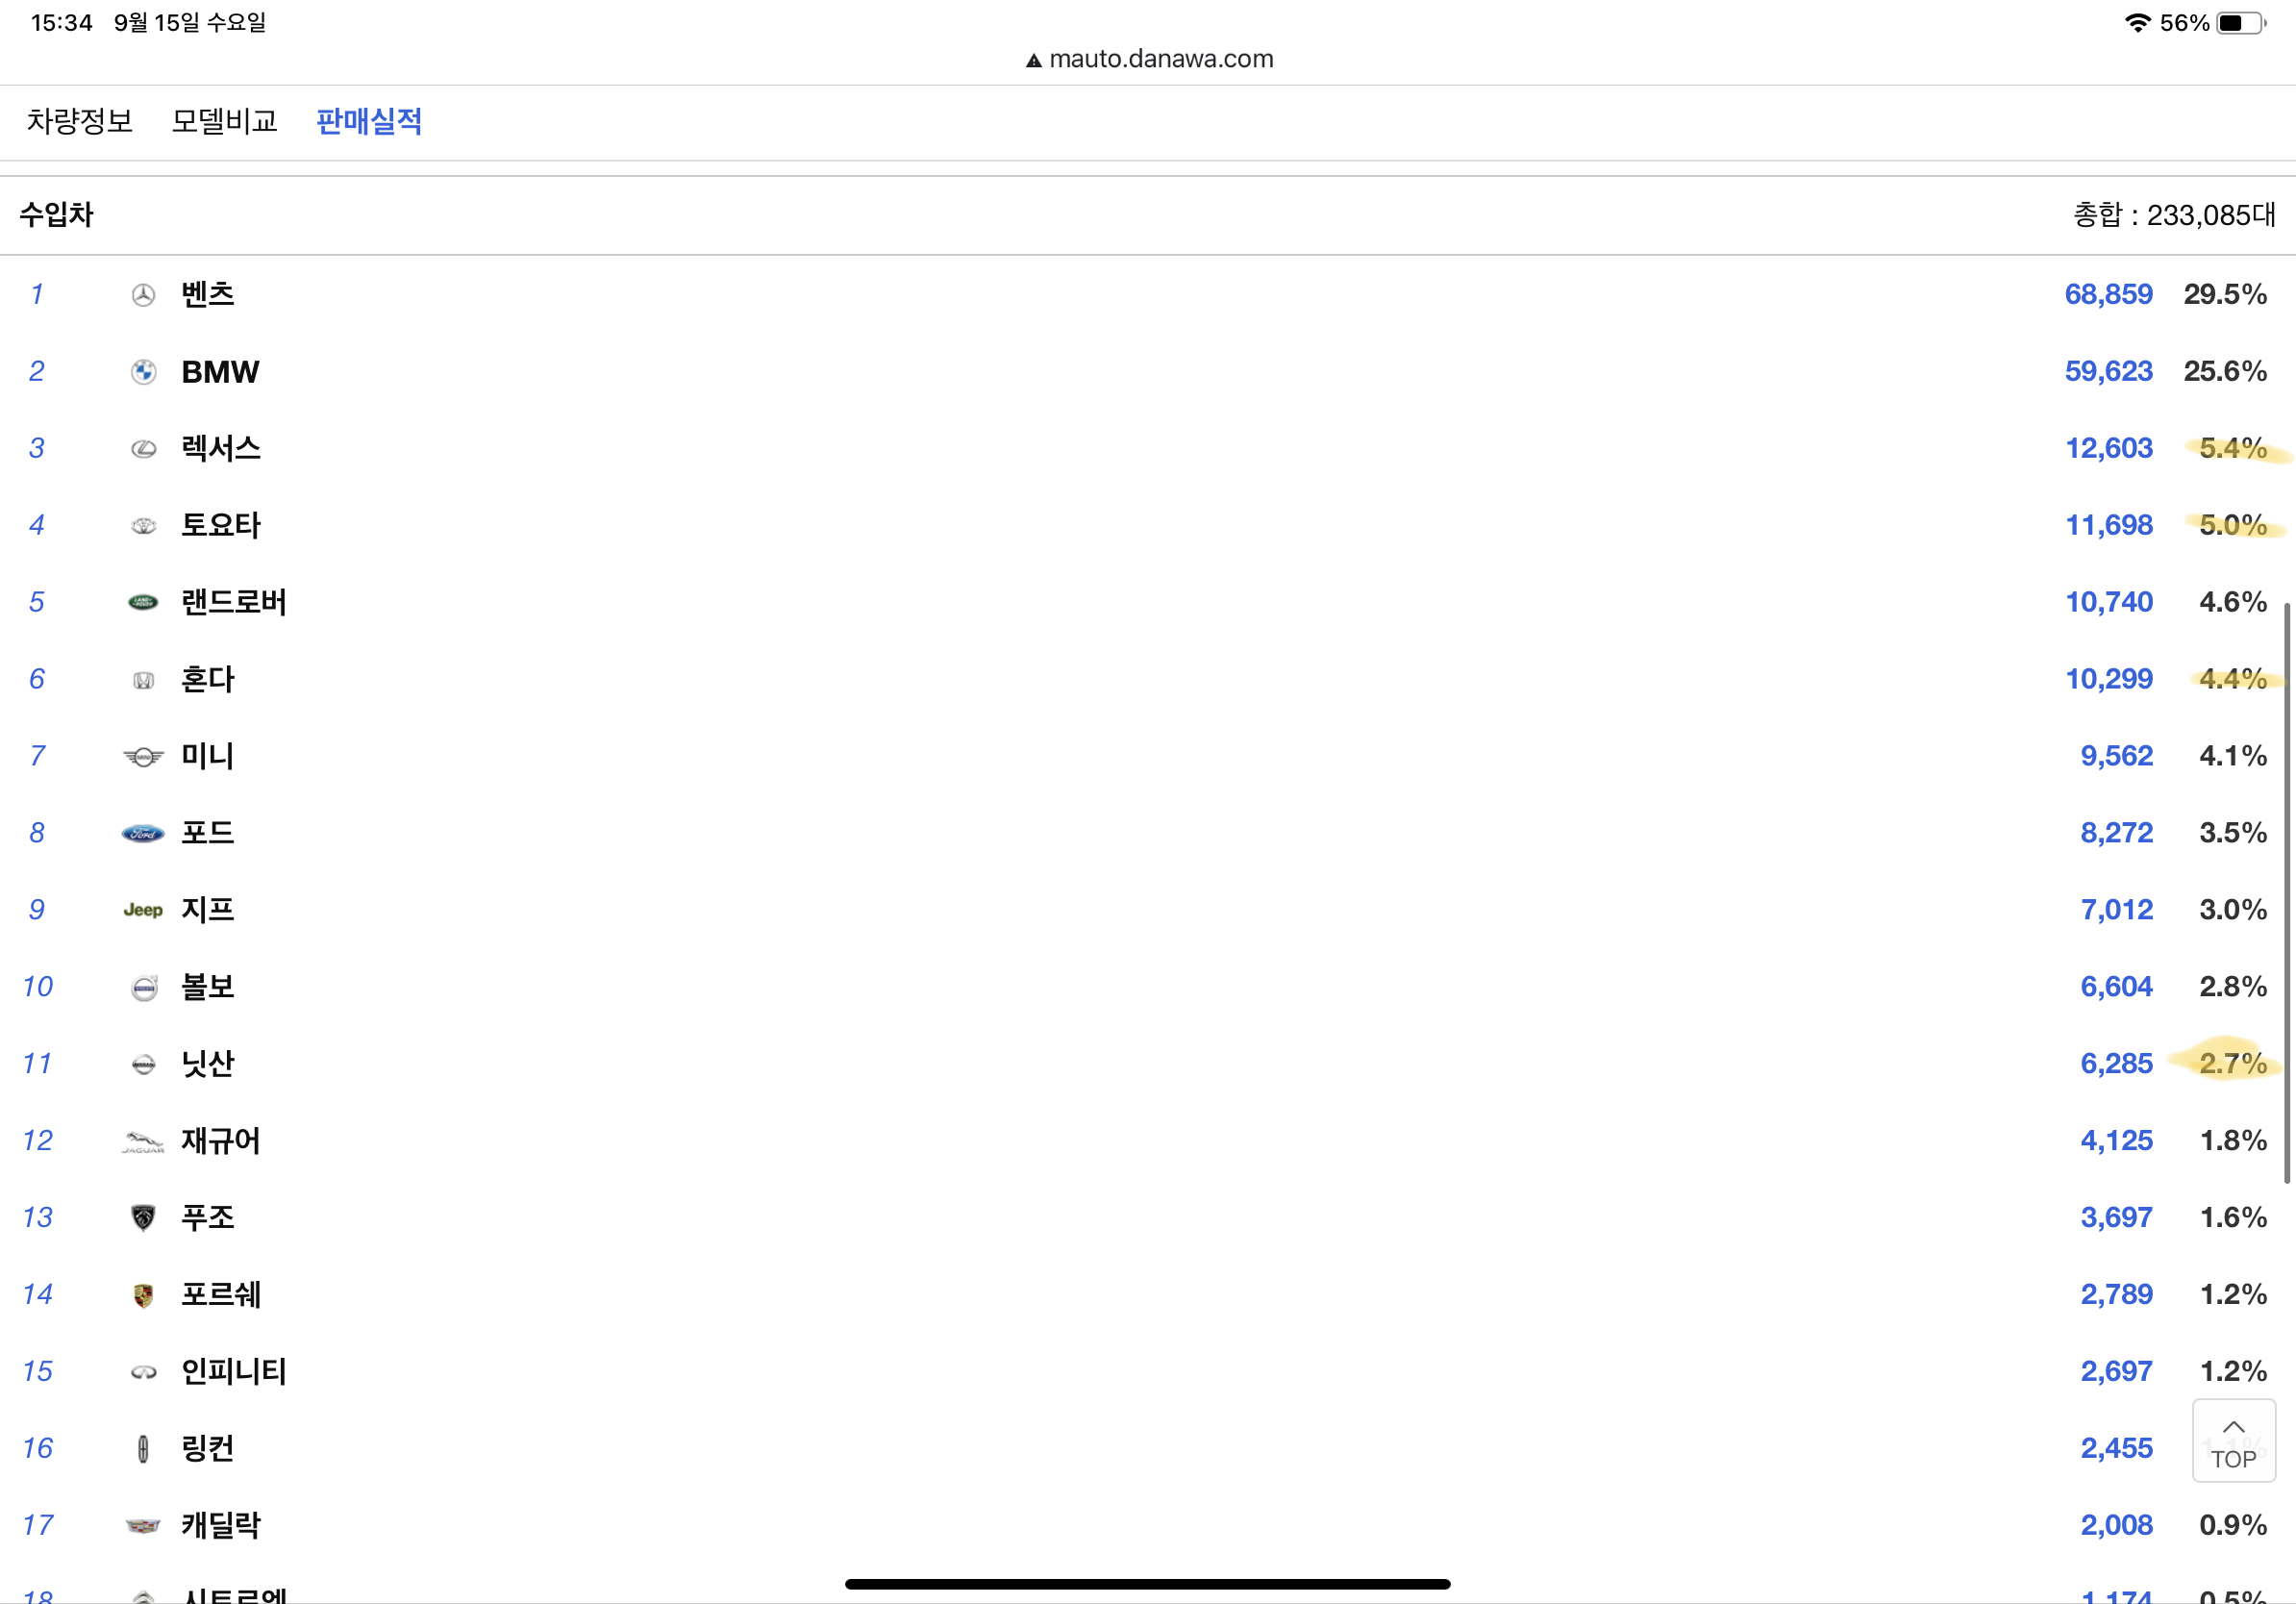Open the 렉서스 brand link

pos(220,448)
